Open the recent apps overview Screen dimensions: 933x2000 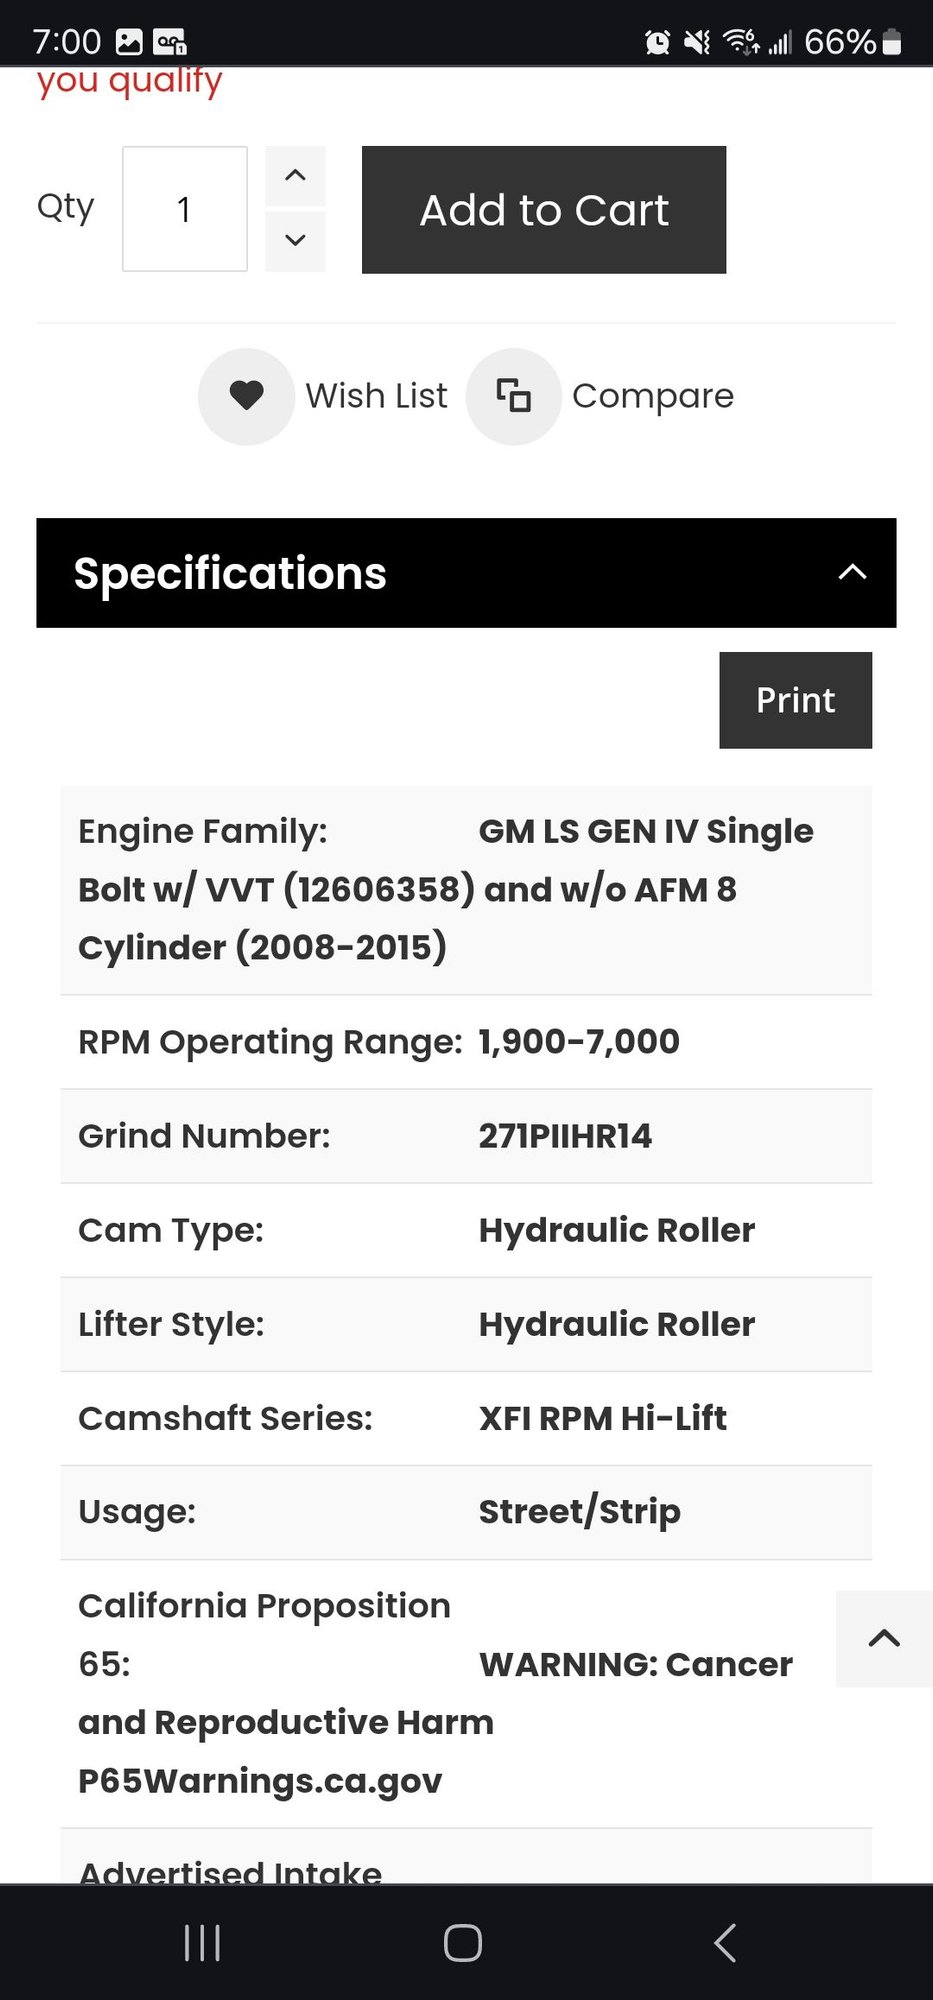click(202, 1943)
